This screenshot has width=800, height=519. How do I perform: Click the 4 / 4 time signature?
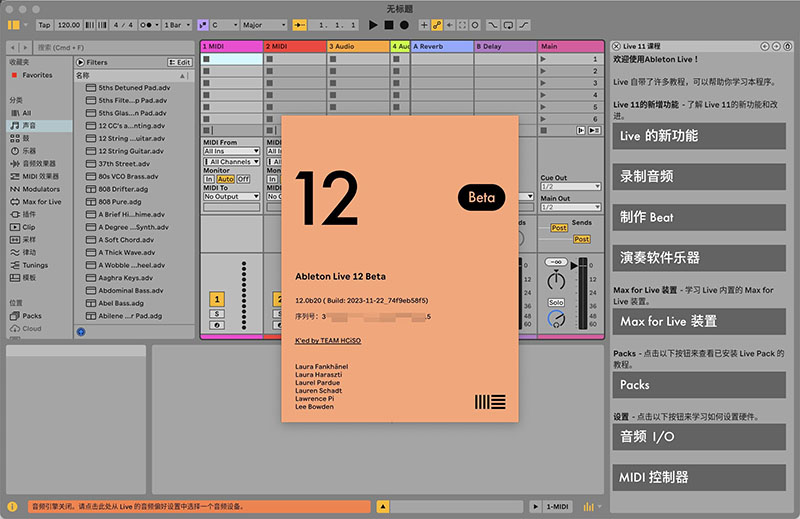(x=123, y=25)
